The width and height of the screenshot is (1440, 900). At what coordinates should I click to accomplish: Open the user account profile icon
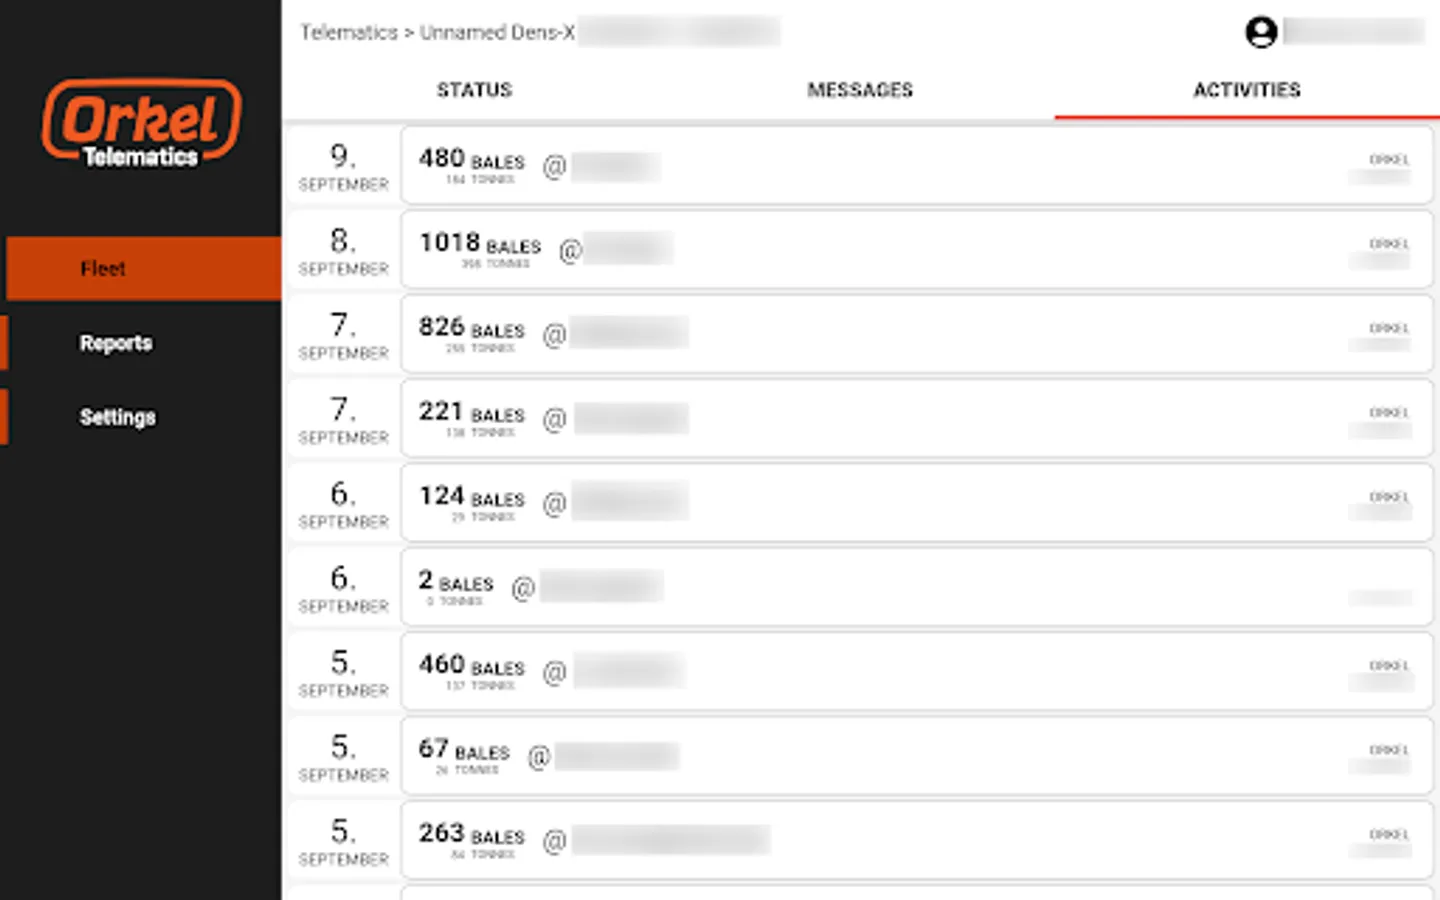pos(1261,32)
